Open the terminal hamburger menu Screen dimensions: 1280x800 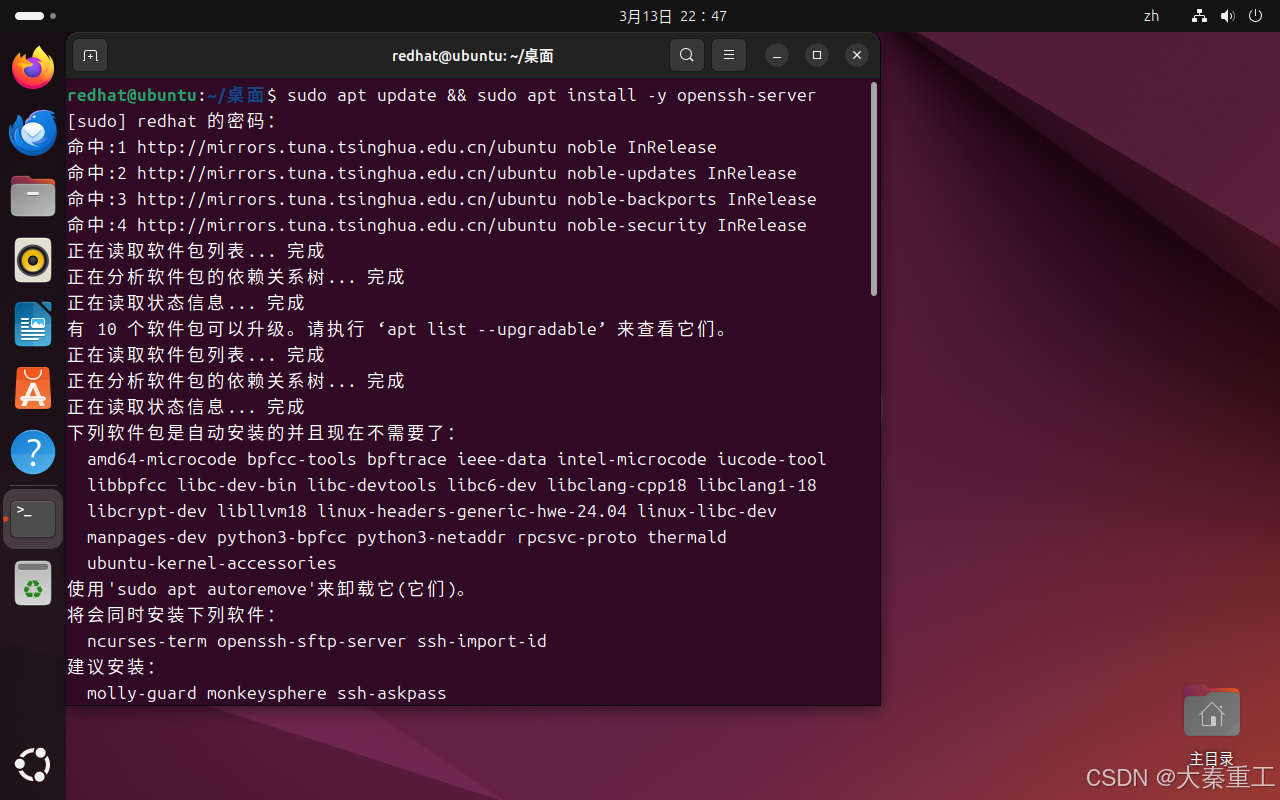pyautogui.click(x=729, y=55)
